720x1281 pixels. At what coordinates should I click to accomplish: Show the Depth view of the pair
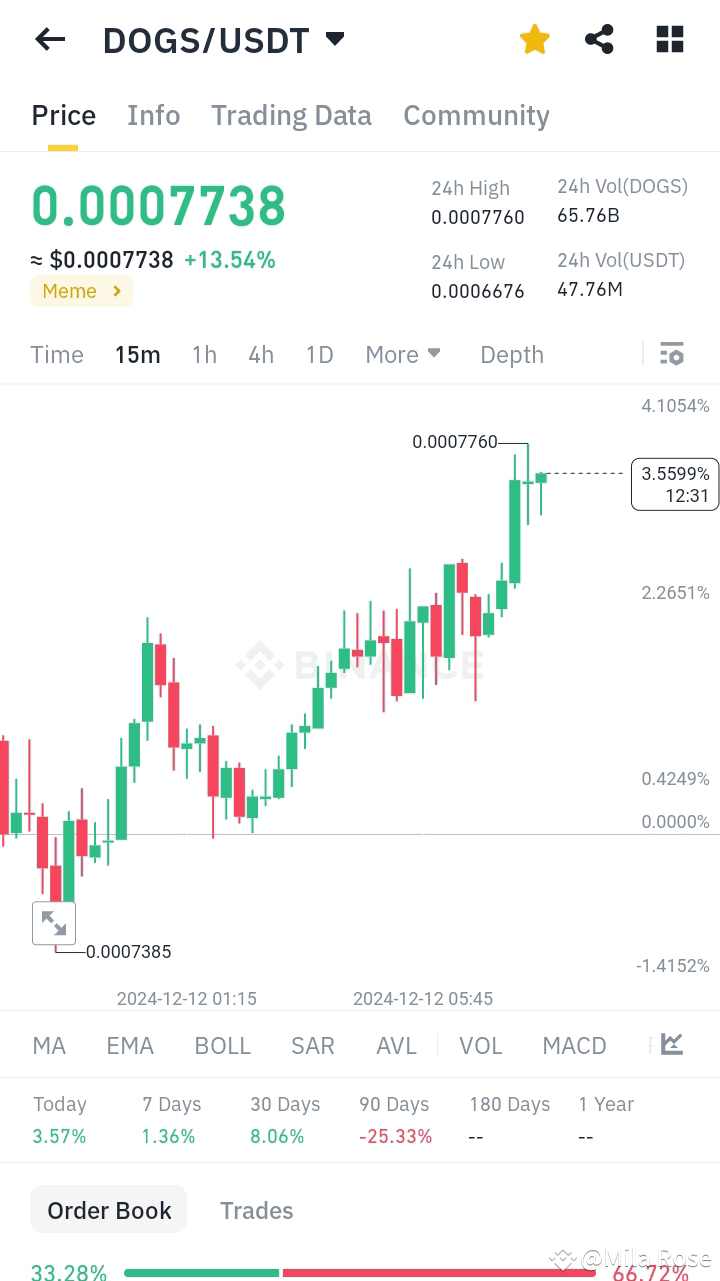coord(511,354)
